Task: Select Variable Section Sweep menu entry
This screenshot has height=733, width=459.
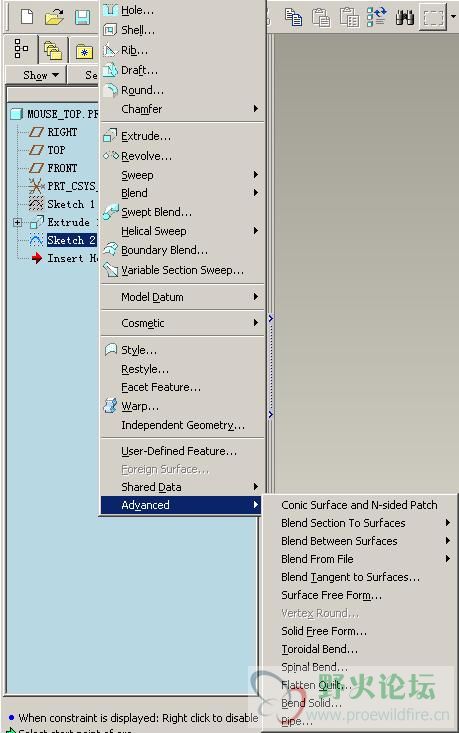Action: (182, 270)
